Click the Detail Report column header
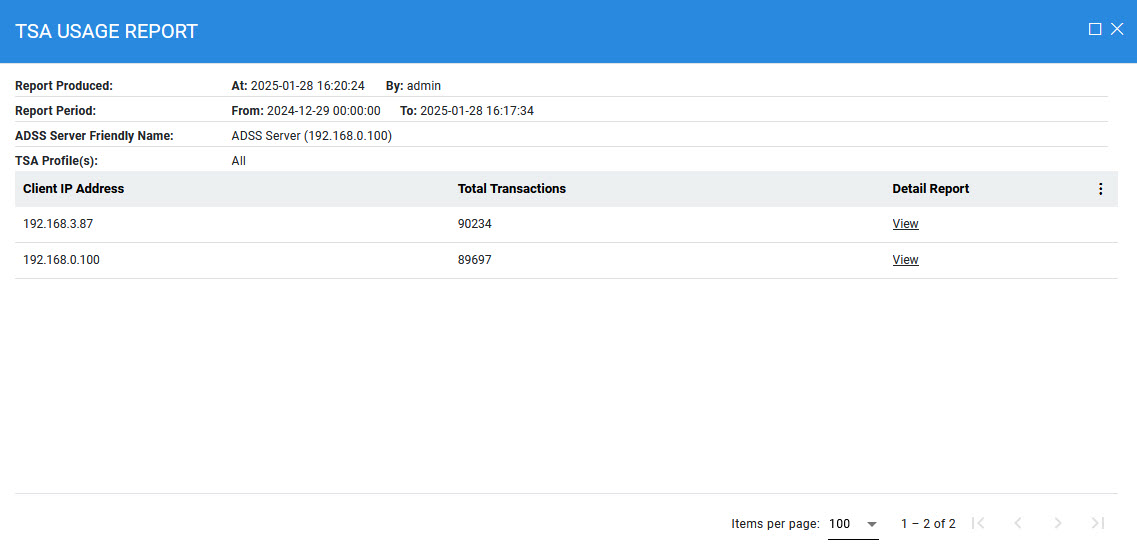The width and height of the screenshot is (1137, 547). click(930, 189)
